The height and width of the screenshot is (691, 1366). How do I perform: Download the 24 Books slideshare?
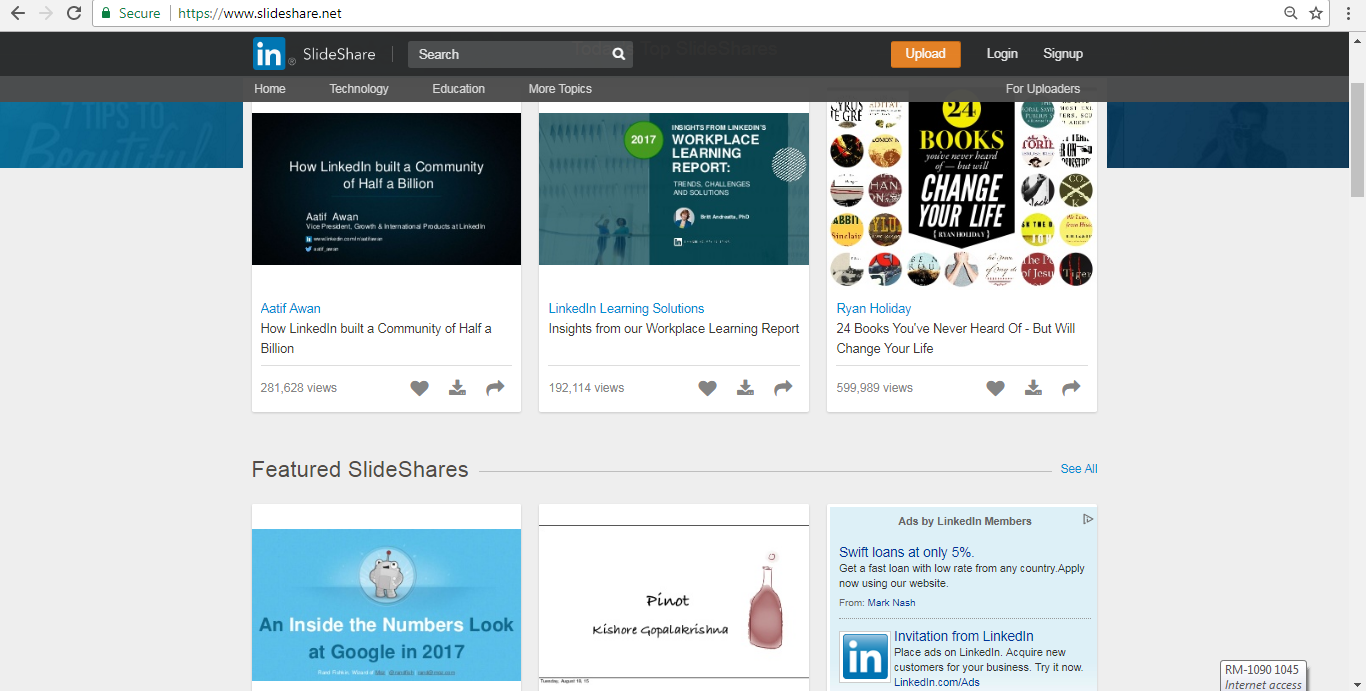click(1034, 388)
